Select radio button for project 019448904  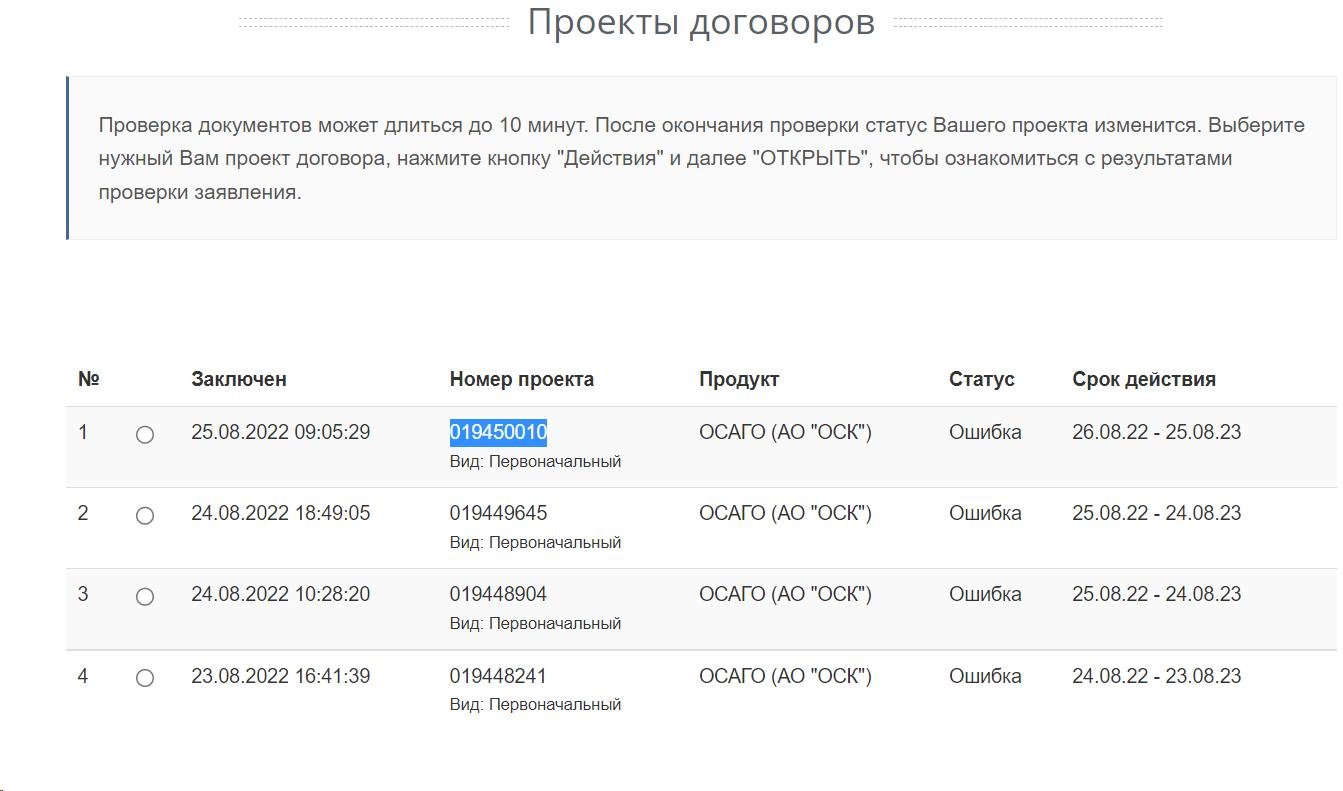145,597
